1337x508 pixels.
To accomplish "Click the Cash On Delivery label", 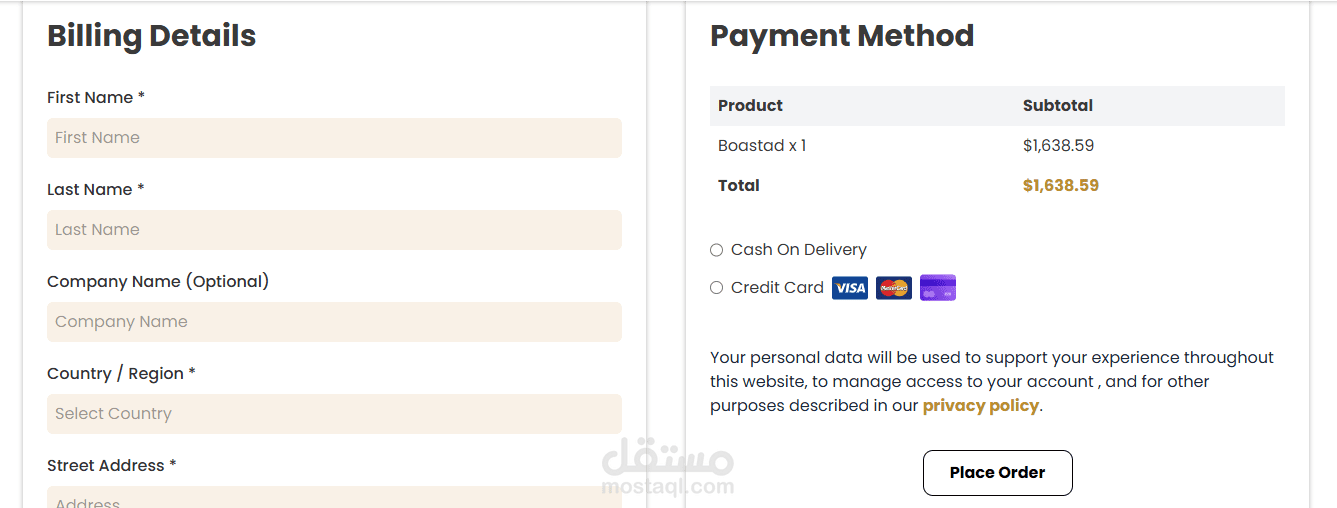I will [799, 250].
